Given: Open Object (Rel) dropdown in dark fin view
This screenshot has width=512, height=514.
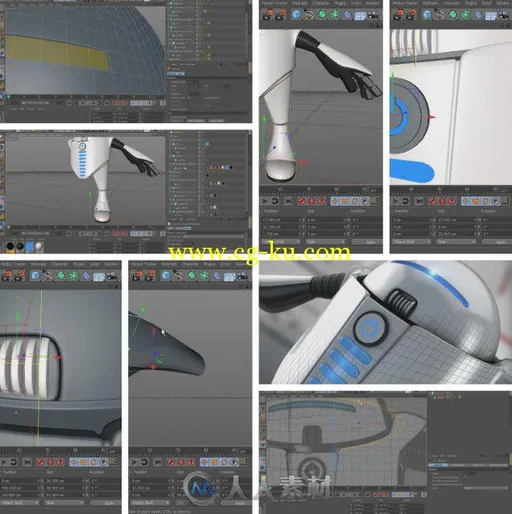Looking at the screenshot, I should pos(150,503).
